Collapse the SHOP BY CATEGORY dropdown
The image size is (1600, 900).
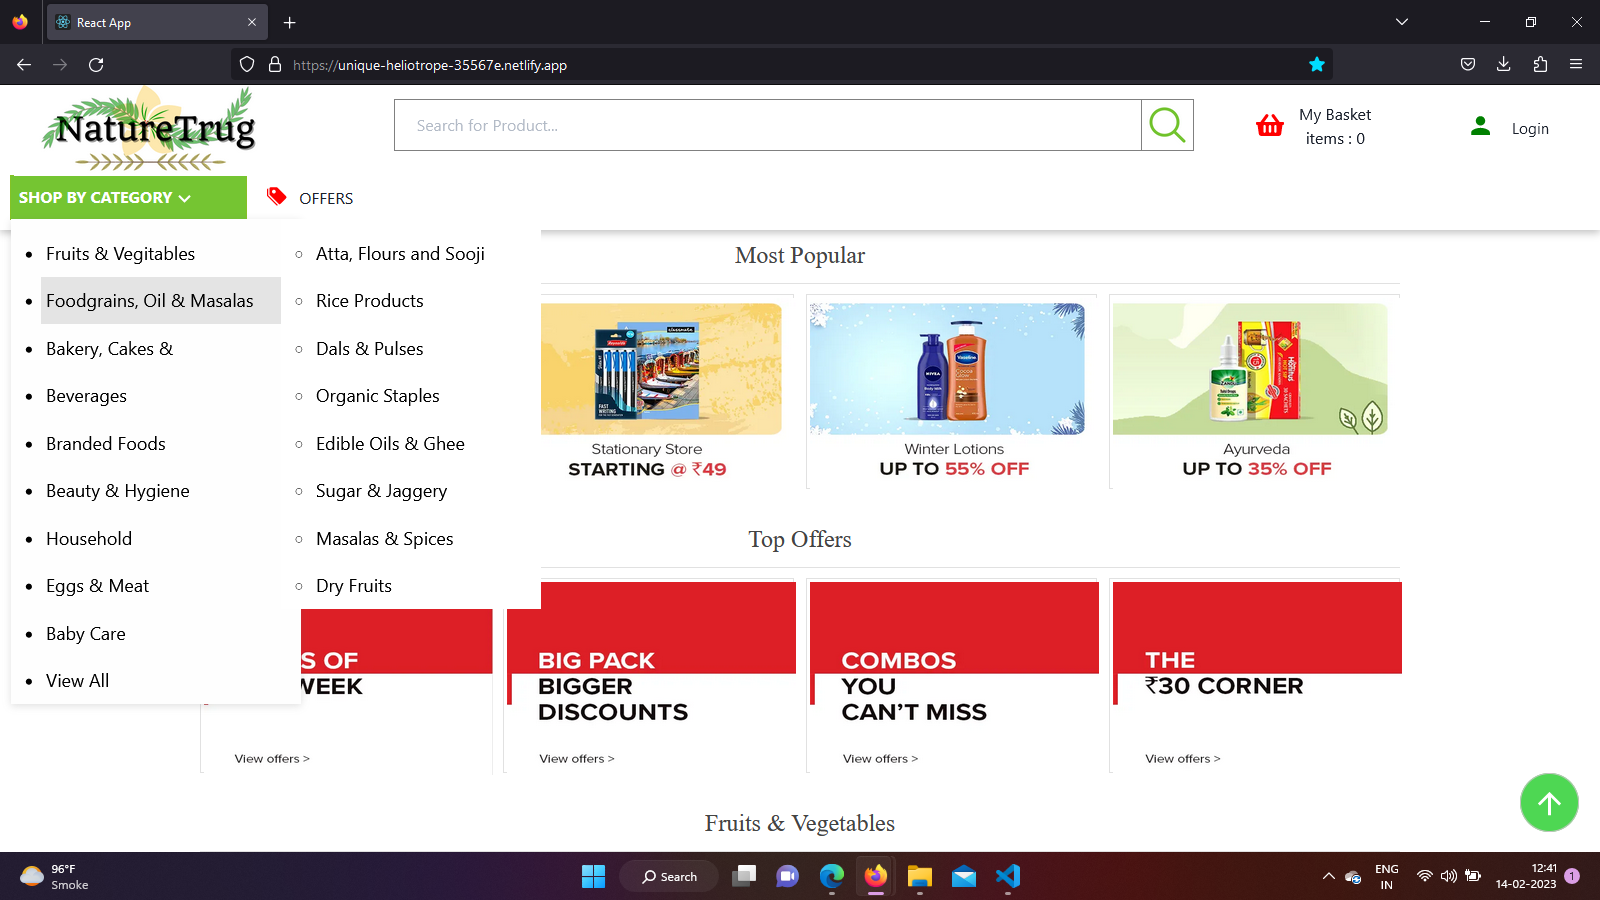[128, 198]
